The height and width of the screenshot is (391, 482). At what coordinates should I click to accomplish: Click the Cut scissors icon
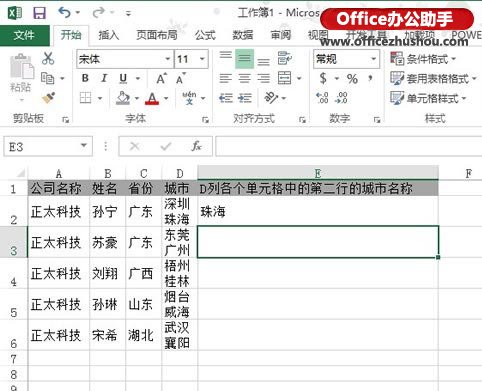[48, 58]
